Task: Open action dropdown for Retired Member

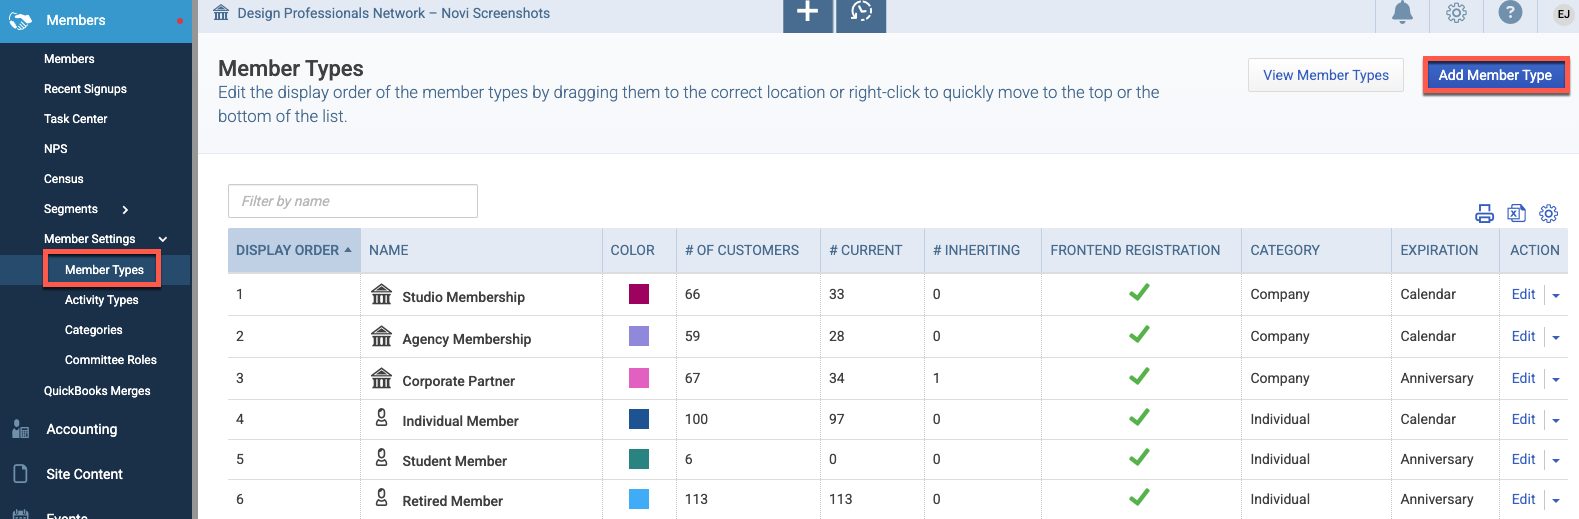Action: tap(1556, 501)
